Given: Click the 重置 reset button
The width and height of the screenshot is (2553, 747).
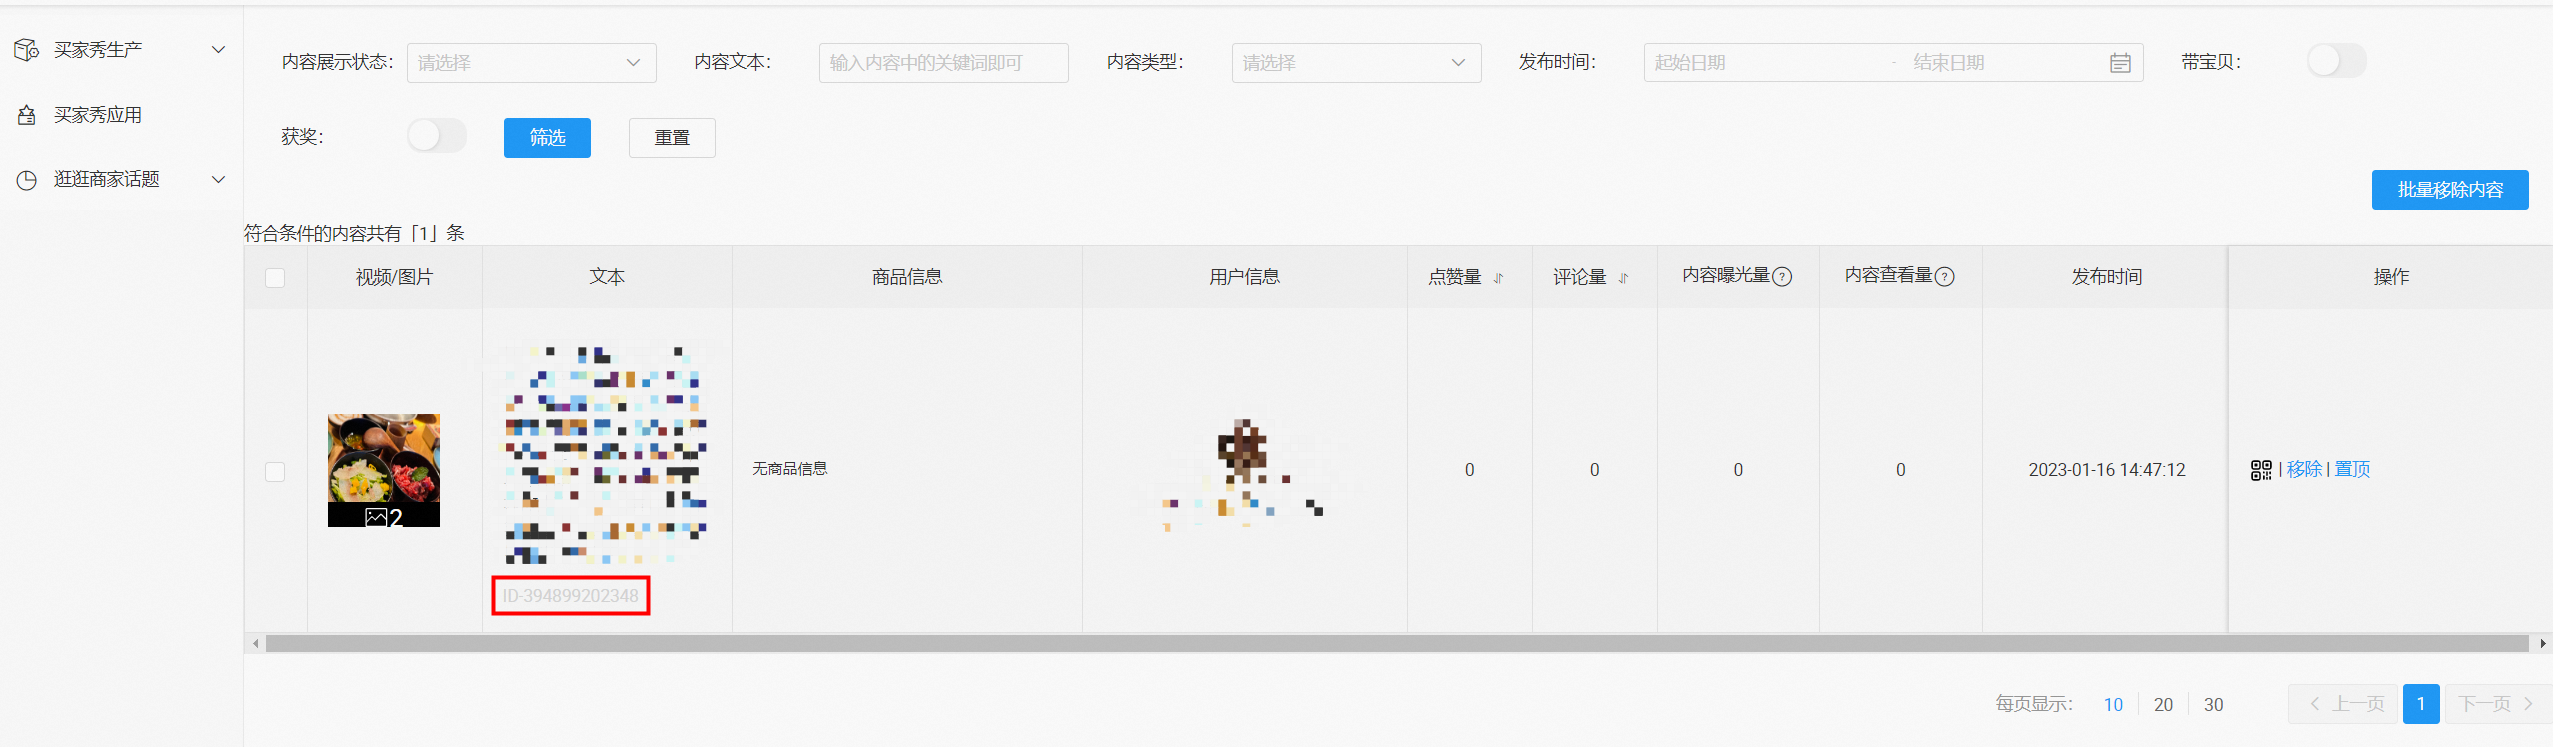Looking at the screenshot, I should point(672,138).
